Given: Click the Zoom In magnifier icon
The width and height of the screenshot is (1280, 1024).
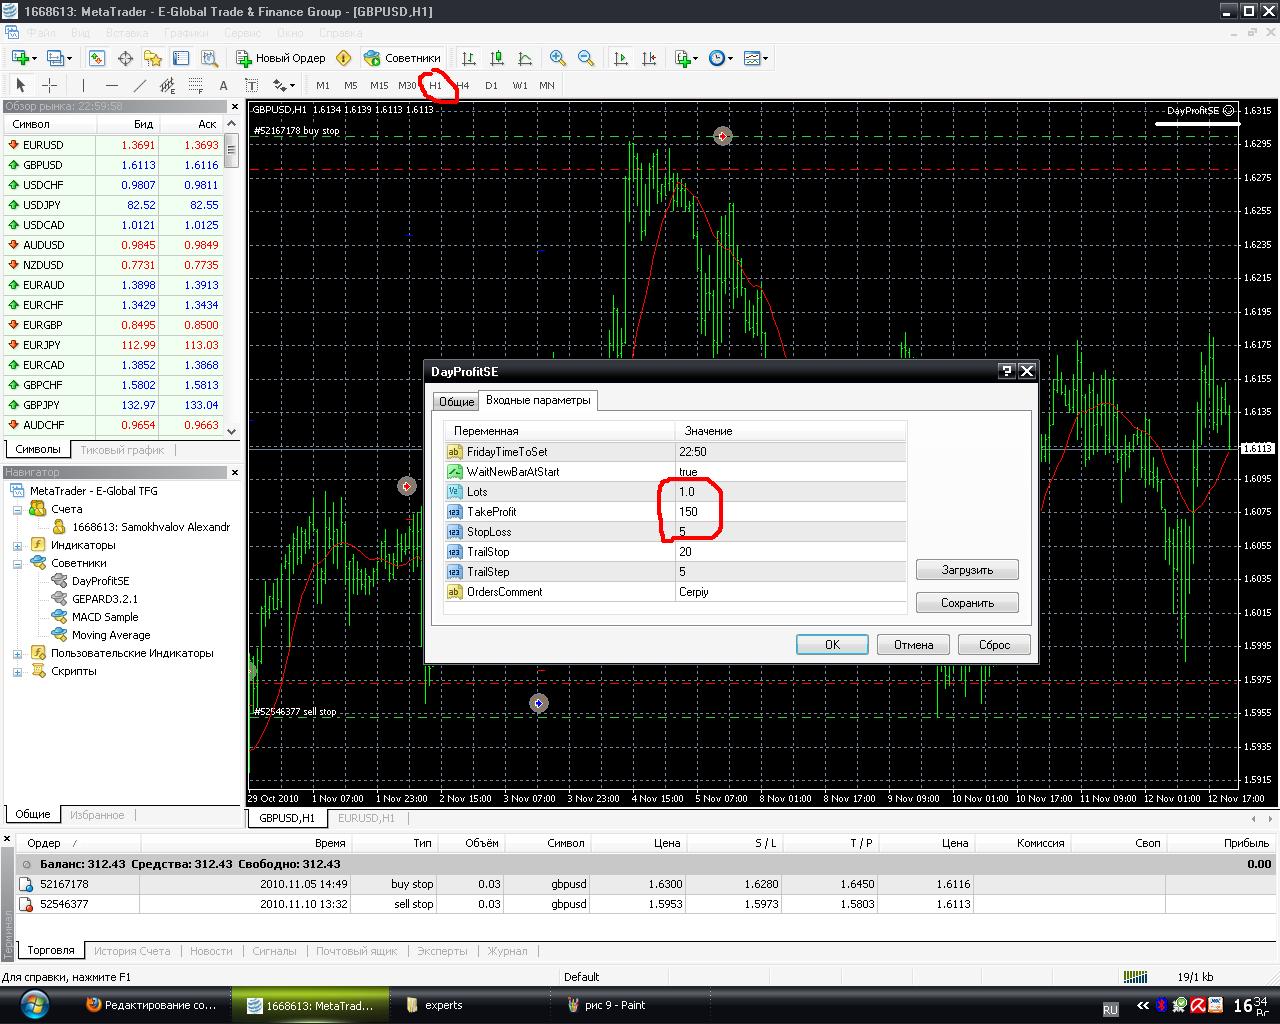Looking at the screenshot, I should (x=558, y=58).
